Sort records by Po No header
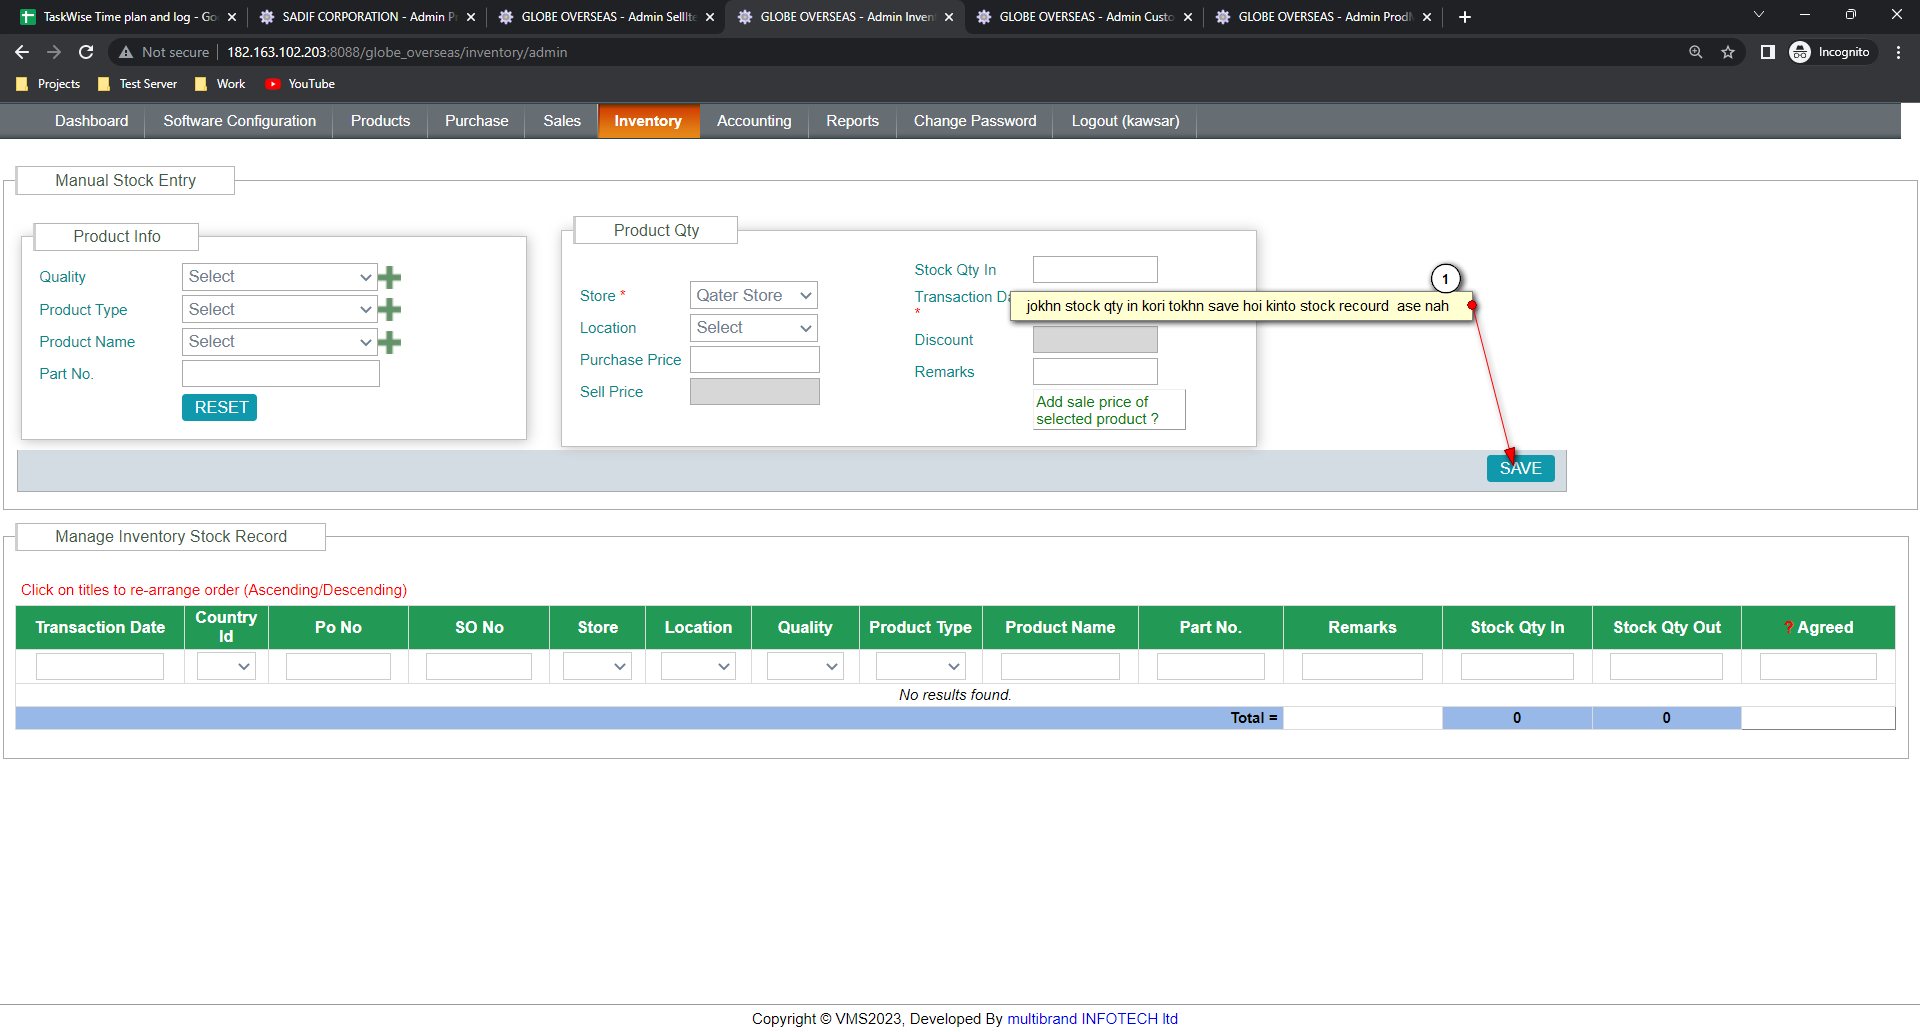This screenshot has width=1920, height=1032. [x=338, y=628]
